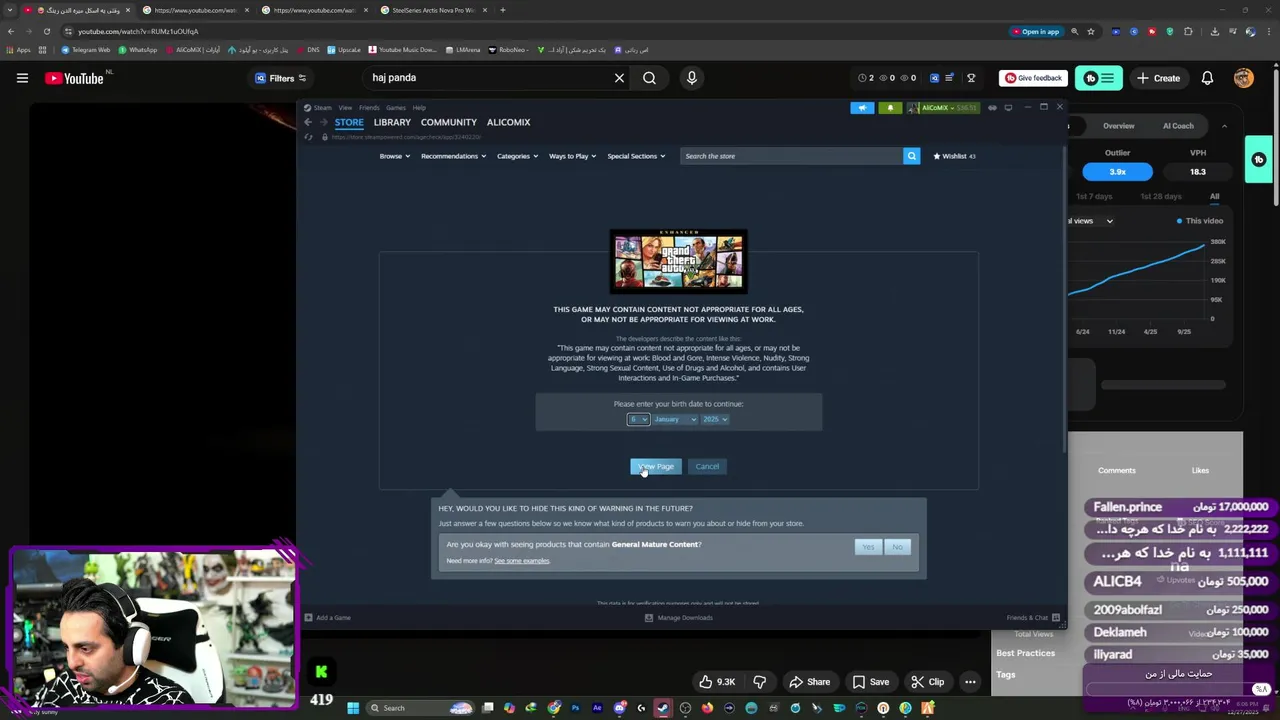Open Steam green notification bell

click(890, 108)
